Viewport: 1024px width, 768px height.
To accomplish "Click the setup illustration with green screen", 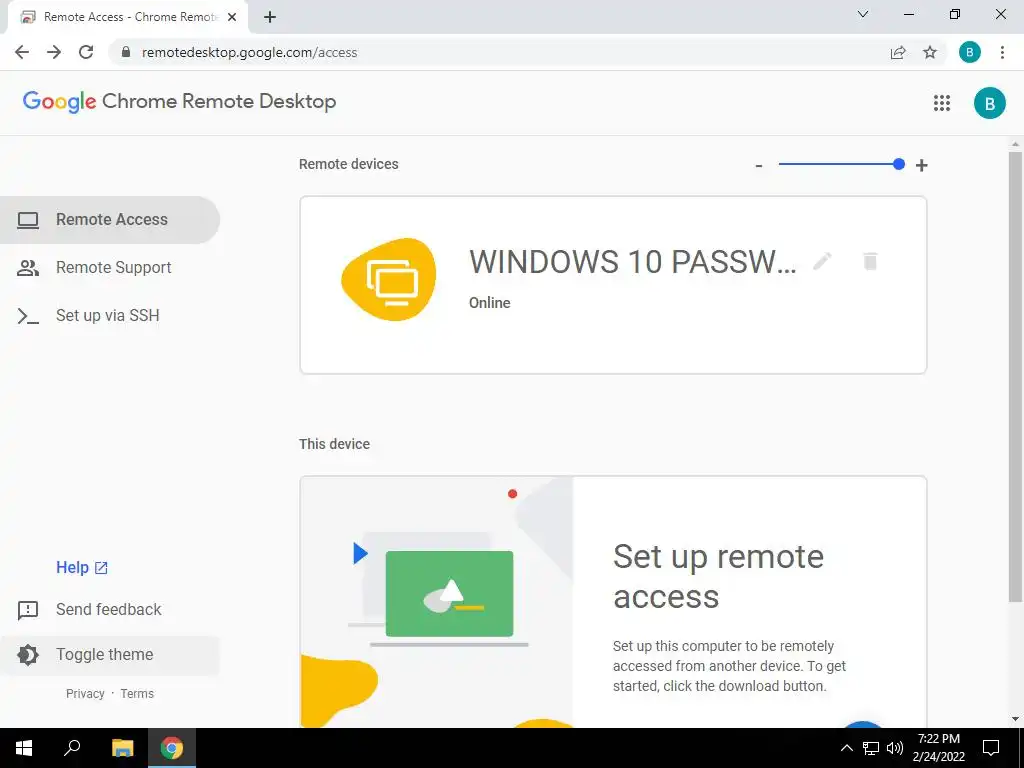I will coord(436,601).
